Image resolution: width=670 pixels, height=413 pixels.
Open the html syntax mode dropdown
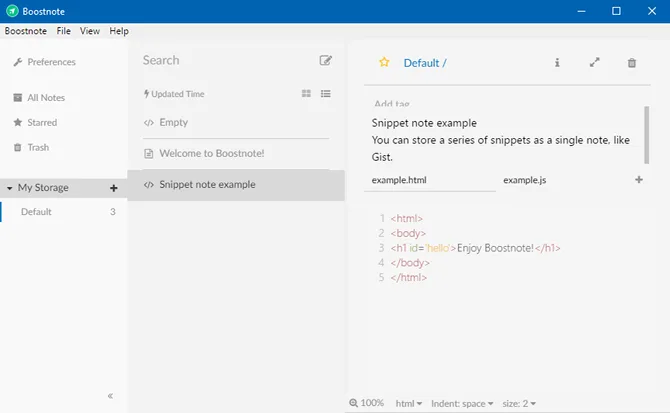pos(408,403)
